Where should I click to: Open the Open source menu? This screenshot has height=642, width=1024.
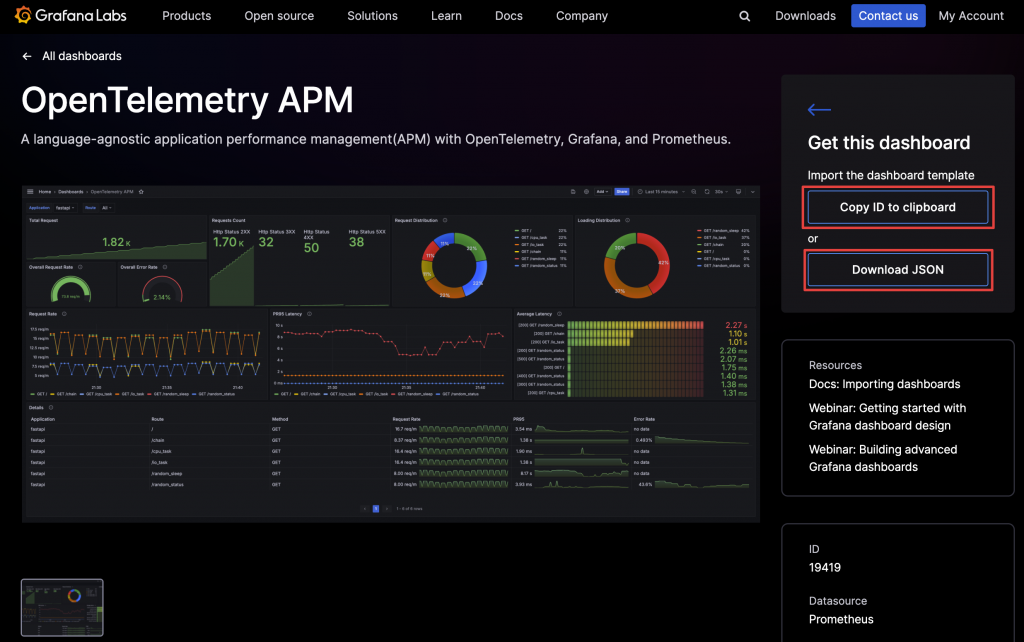tap(279, 16)
